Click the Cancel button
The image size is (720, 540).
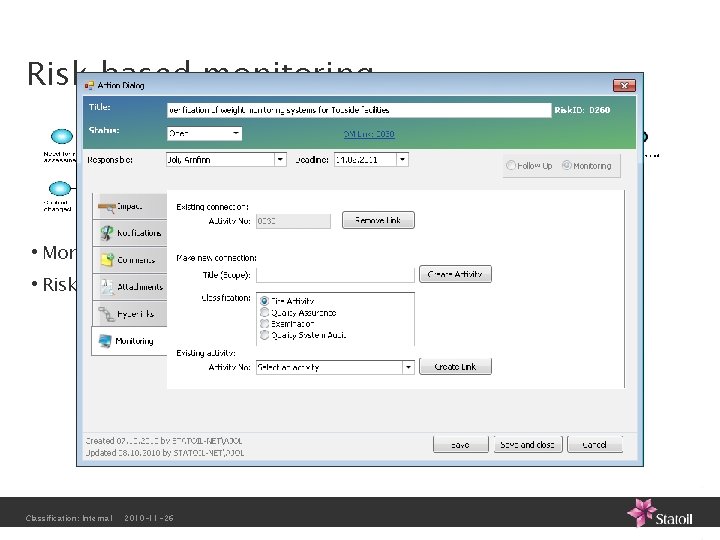[595, 444]
